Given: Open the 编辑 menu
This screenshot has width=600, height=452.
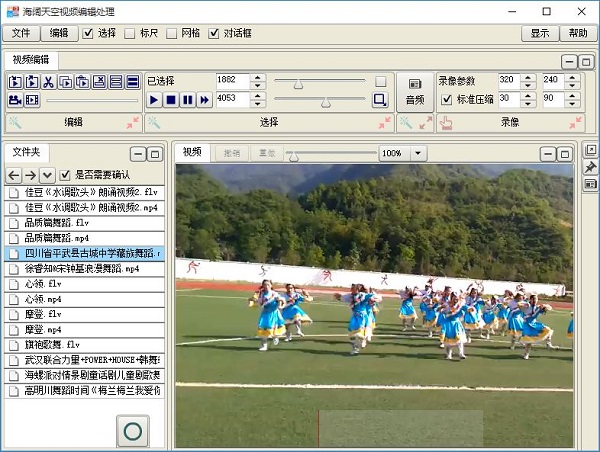Looking at the screenshot, I should [x=59, y=33].
